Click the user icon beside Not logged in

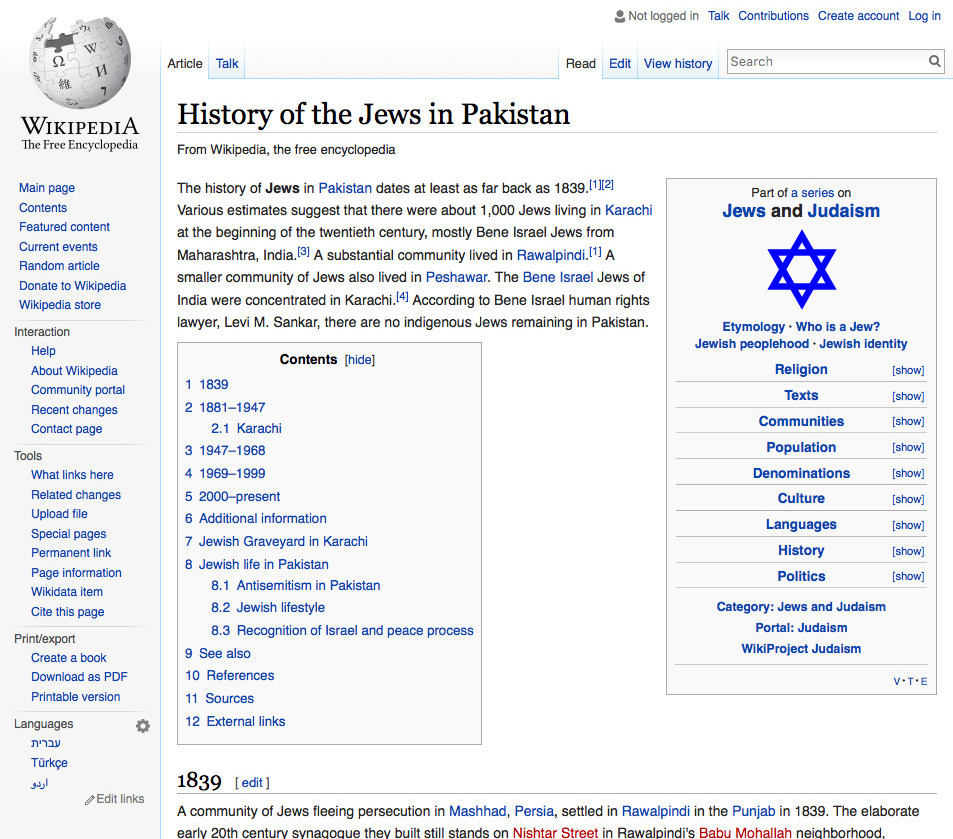pyautogui.click(x=618, y=16)
